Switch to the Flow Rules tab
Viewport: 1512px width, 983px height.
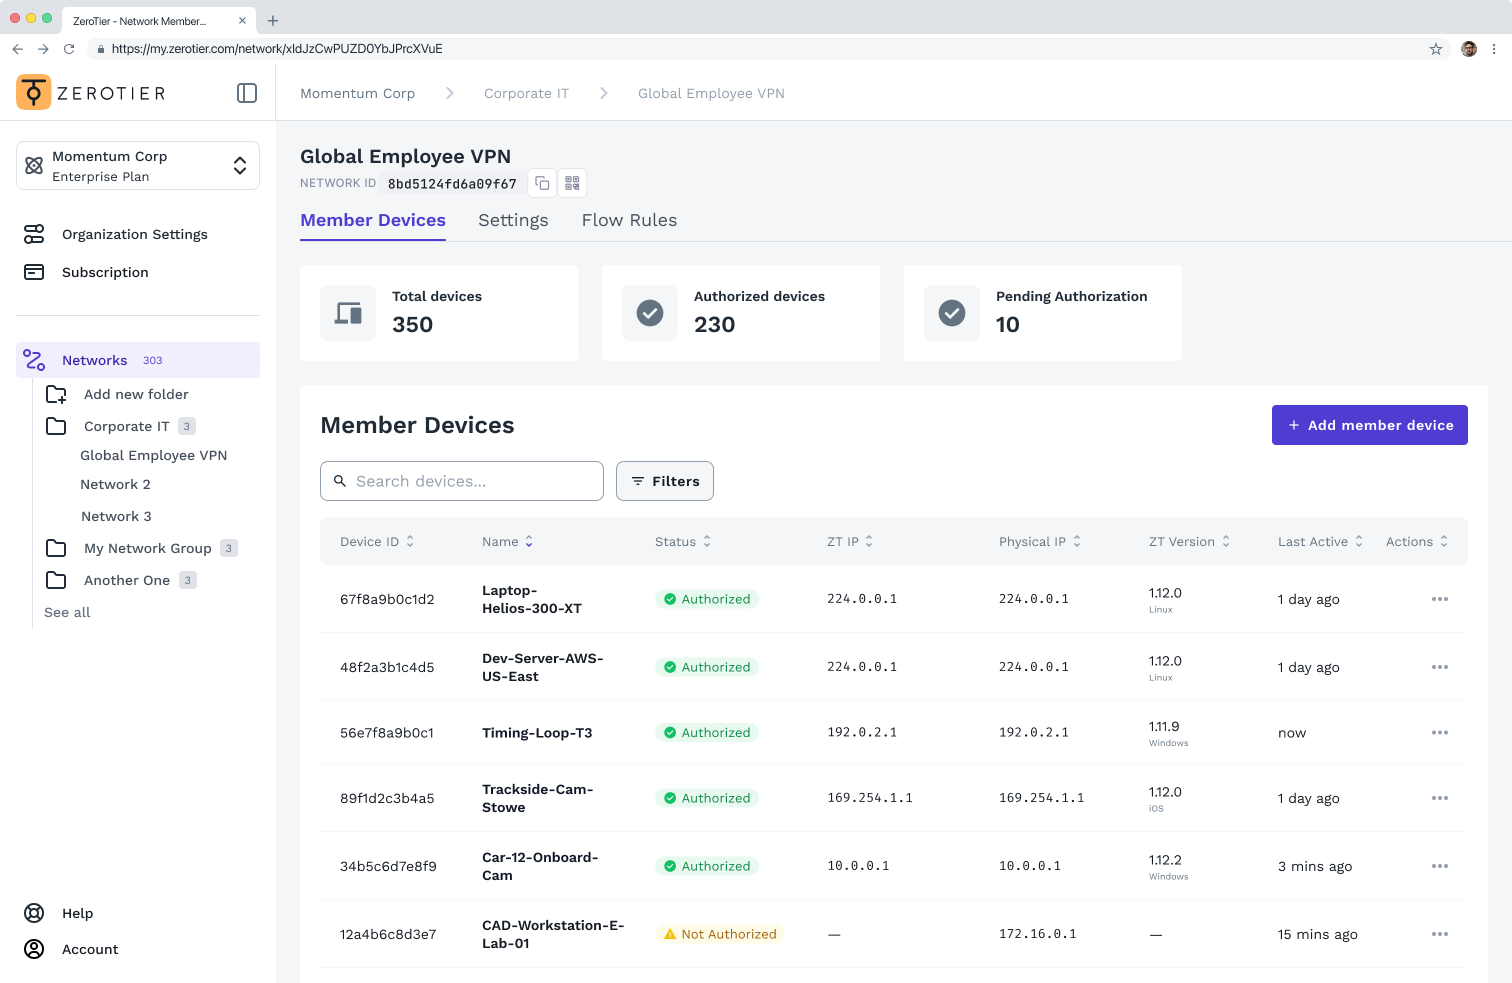pos(629,220)
